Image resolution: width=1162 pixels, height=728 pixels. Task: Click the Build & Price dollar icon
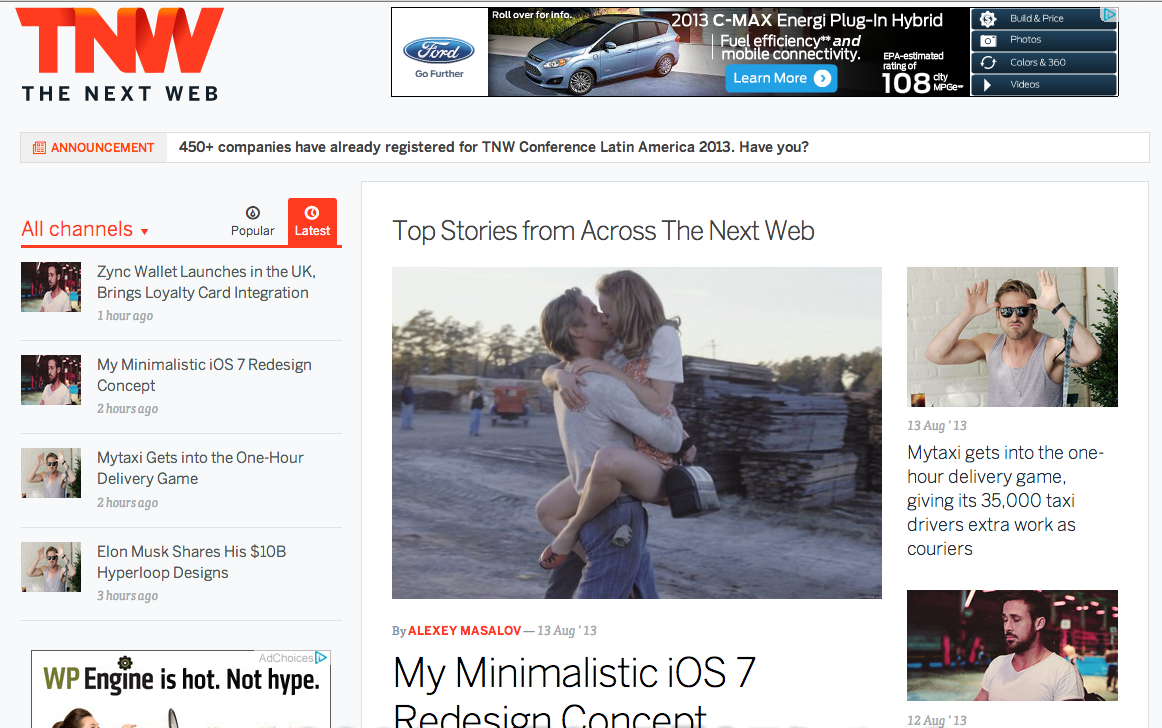click(x=988, y=19)
